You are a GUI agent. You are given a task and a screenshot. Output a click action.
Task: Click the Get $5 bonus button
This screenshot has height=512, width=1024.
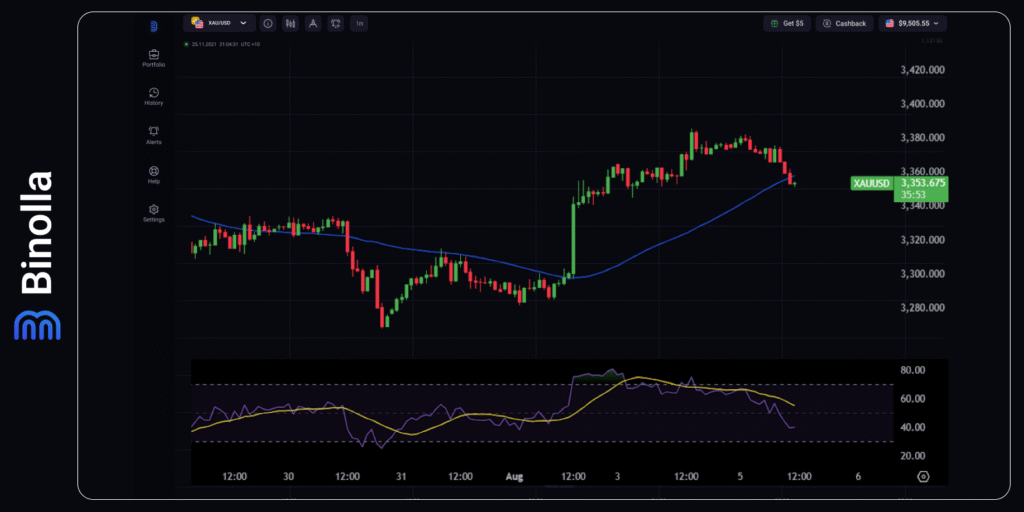point(787,23)
